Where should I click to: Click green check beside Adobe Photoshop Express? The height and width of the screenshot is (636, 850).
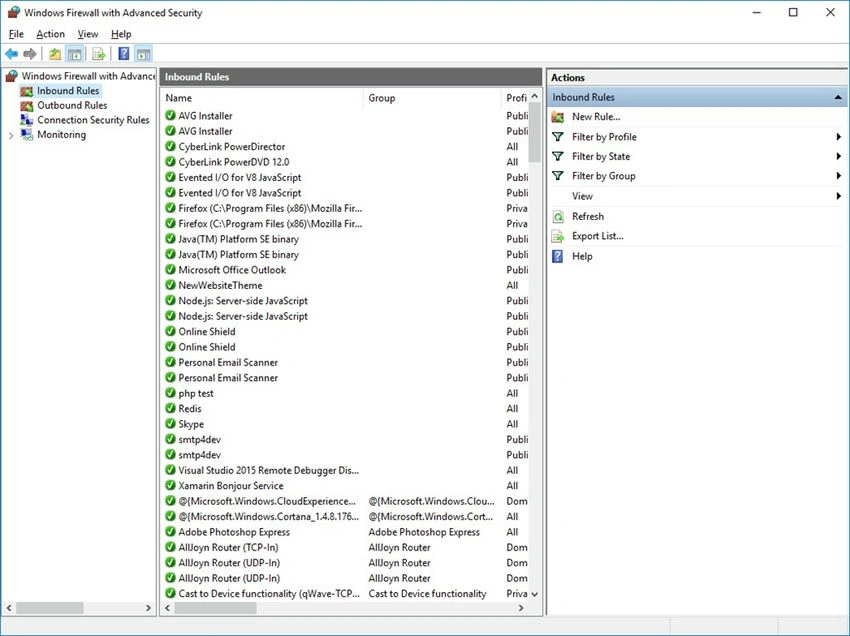click(170, 531)
